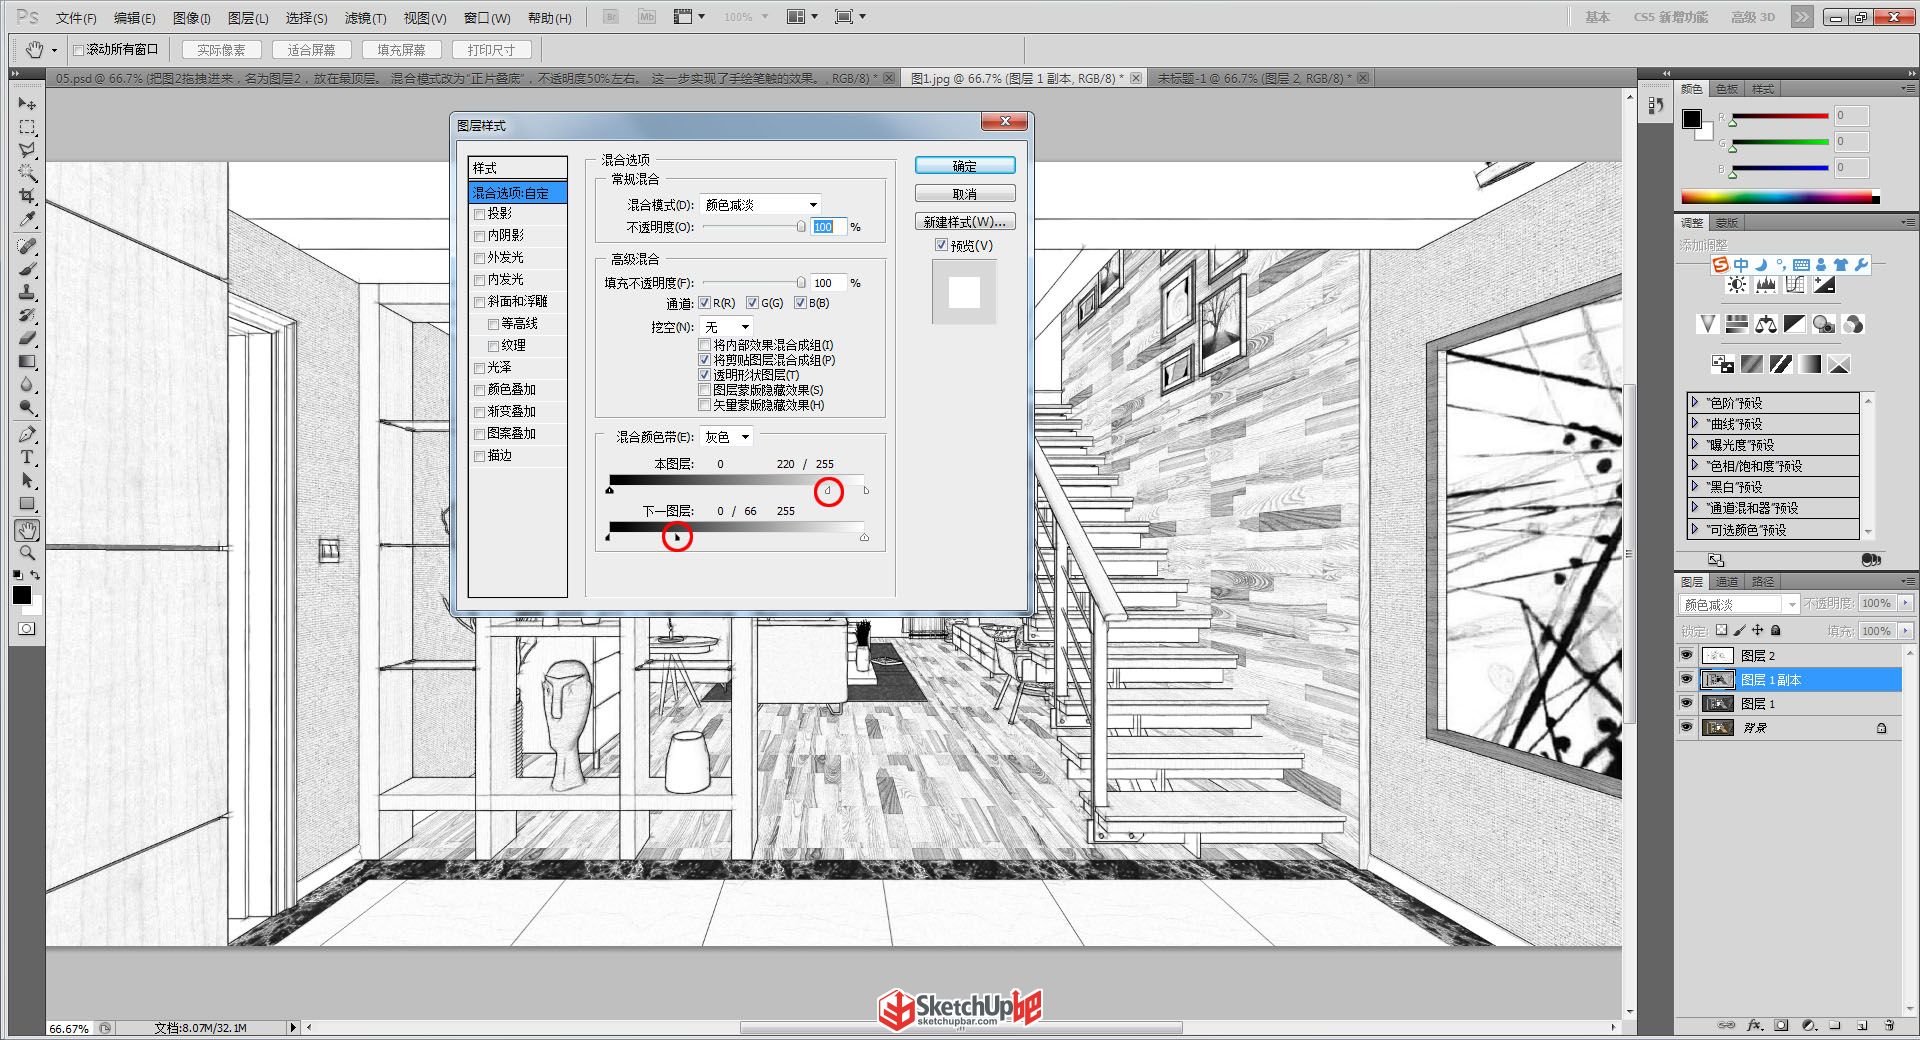The height and width of the screenshot is (1040, 1920).
Task: Click 新建样式(W)... button
Action: coord(965,222)
